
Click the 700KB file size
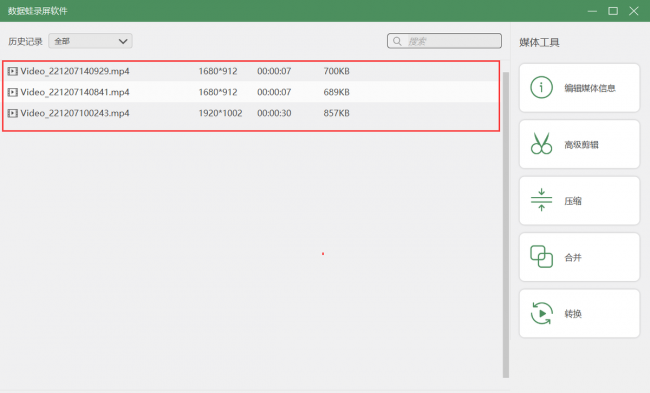pyautogui.click(x=336, y=71)
